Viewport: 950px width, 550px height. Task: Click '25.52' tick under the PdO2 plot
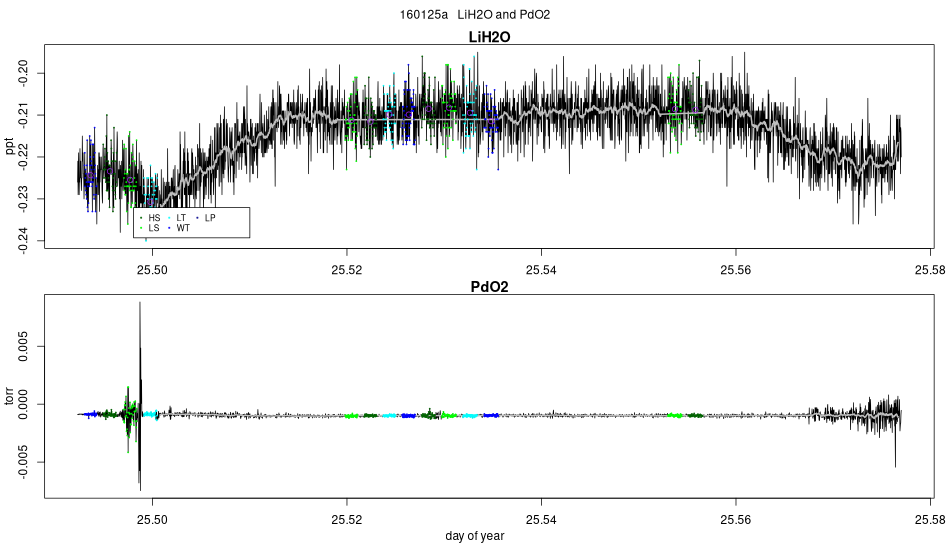(x=347, y=520)
